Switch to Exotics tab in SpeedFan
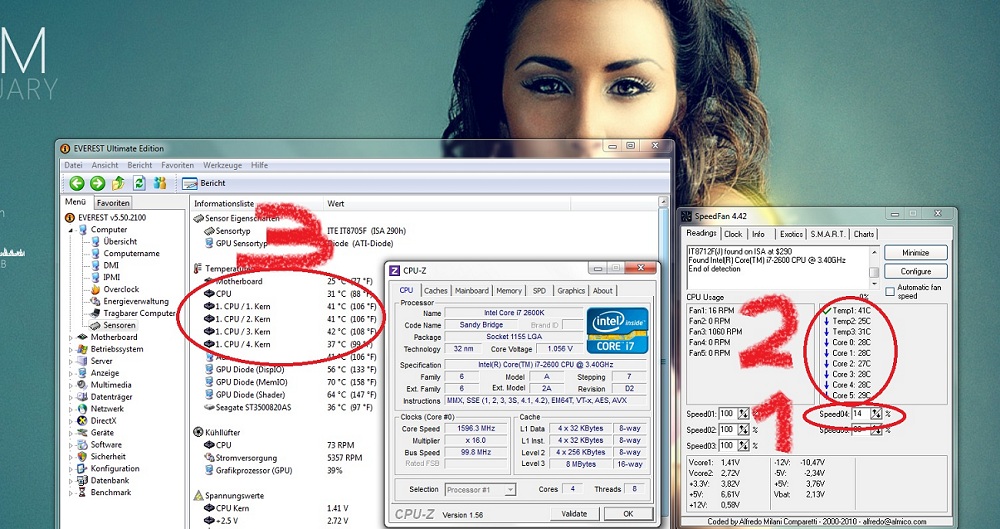The width and height of the screenshot is (1000, 529). click(791, 234)
